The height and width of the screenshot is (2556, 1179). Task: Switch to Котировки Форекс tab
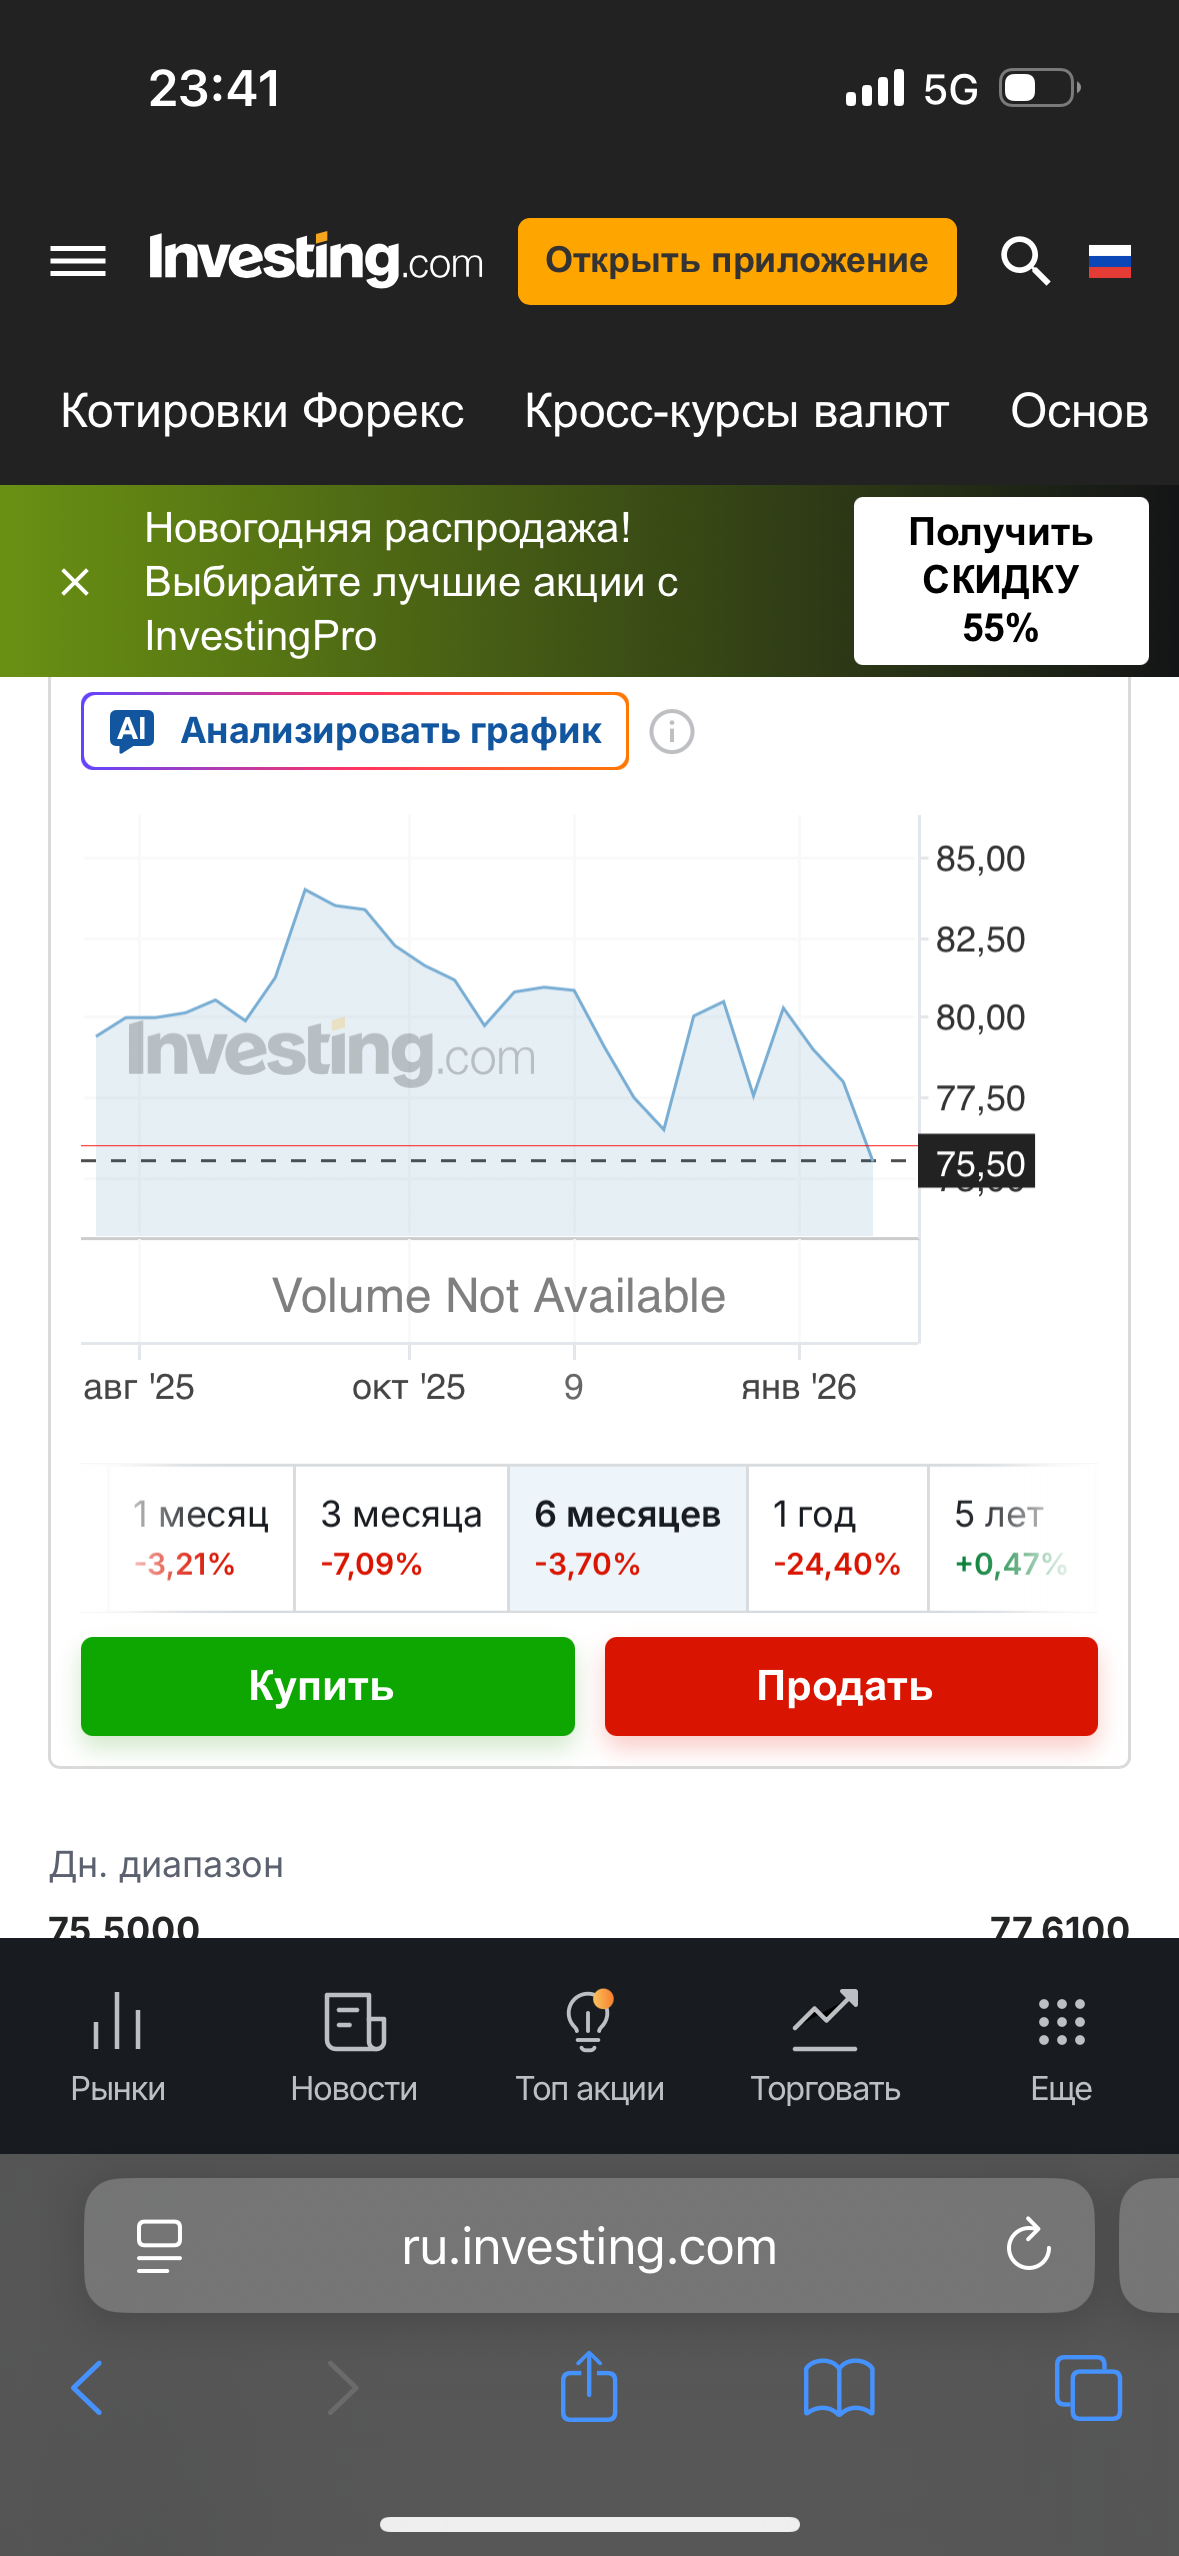click(x=262, y=411)
